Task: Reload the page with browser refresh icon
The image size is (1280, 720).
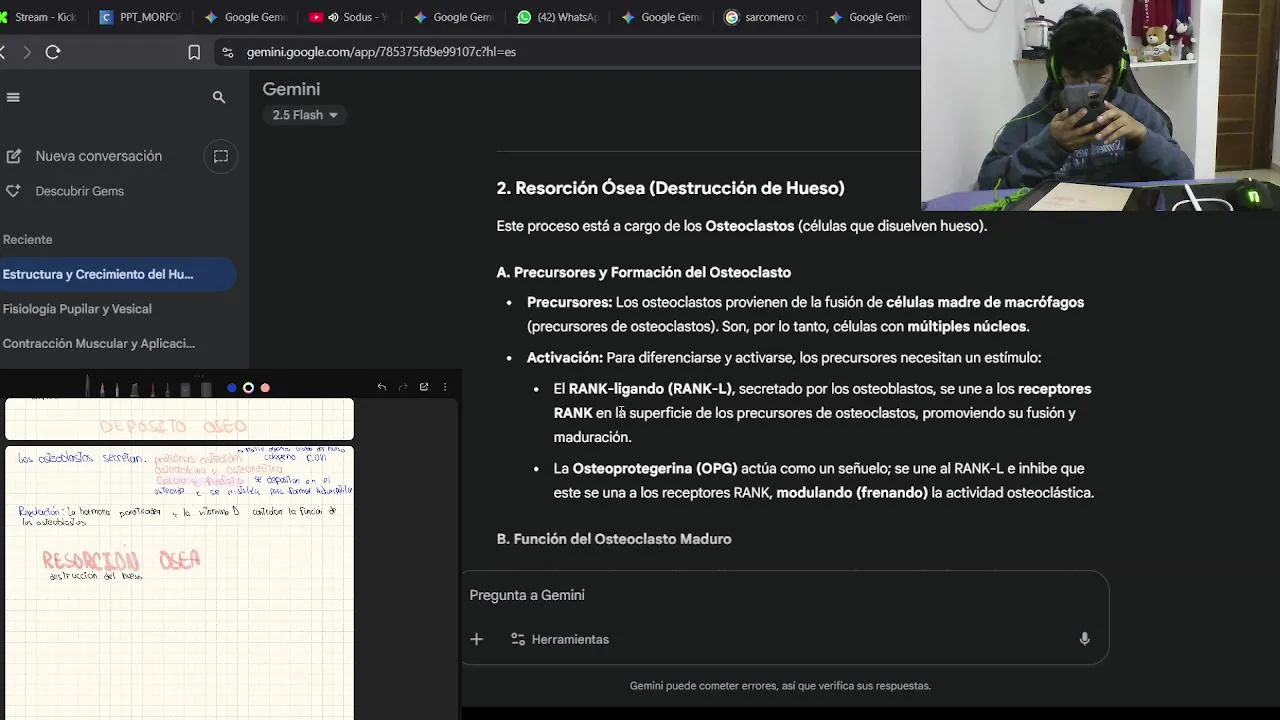Action: (x=53, y=52)
